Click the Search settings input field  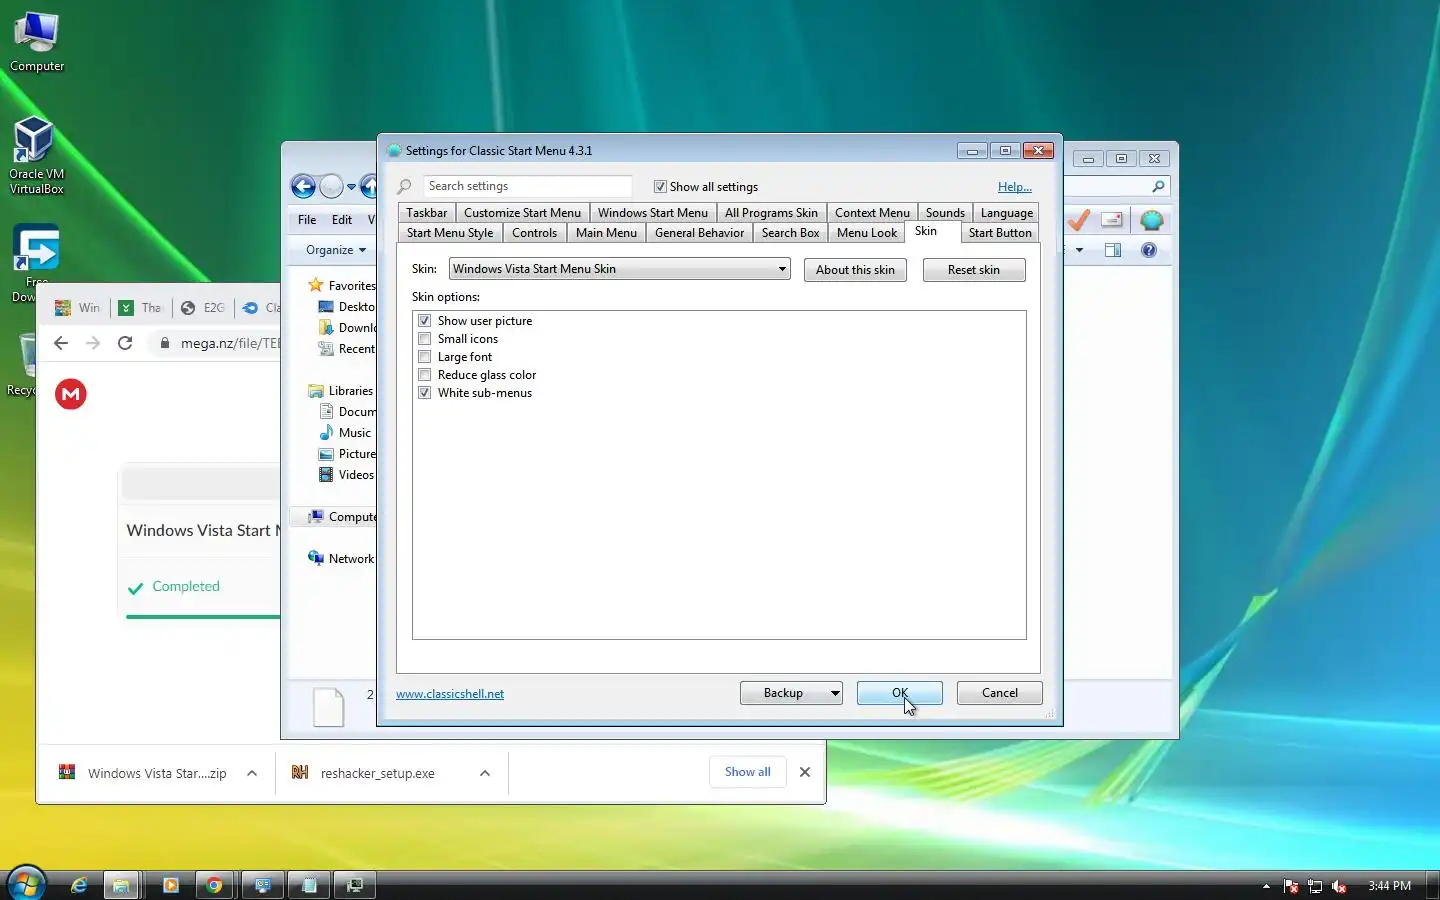pyautogui.click(x=527, y=186)
